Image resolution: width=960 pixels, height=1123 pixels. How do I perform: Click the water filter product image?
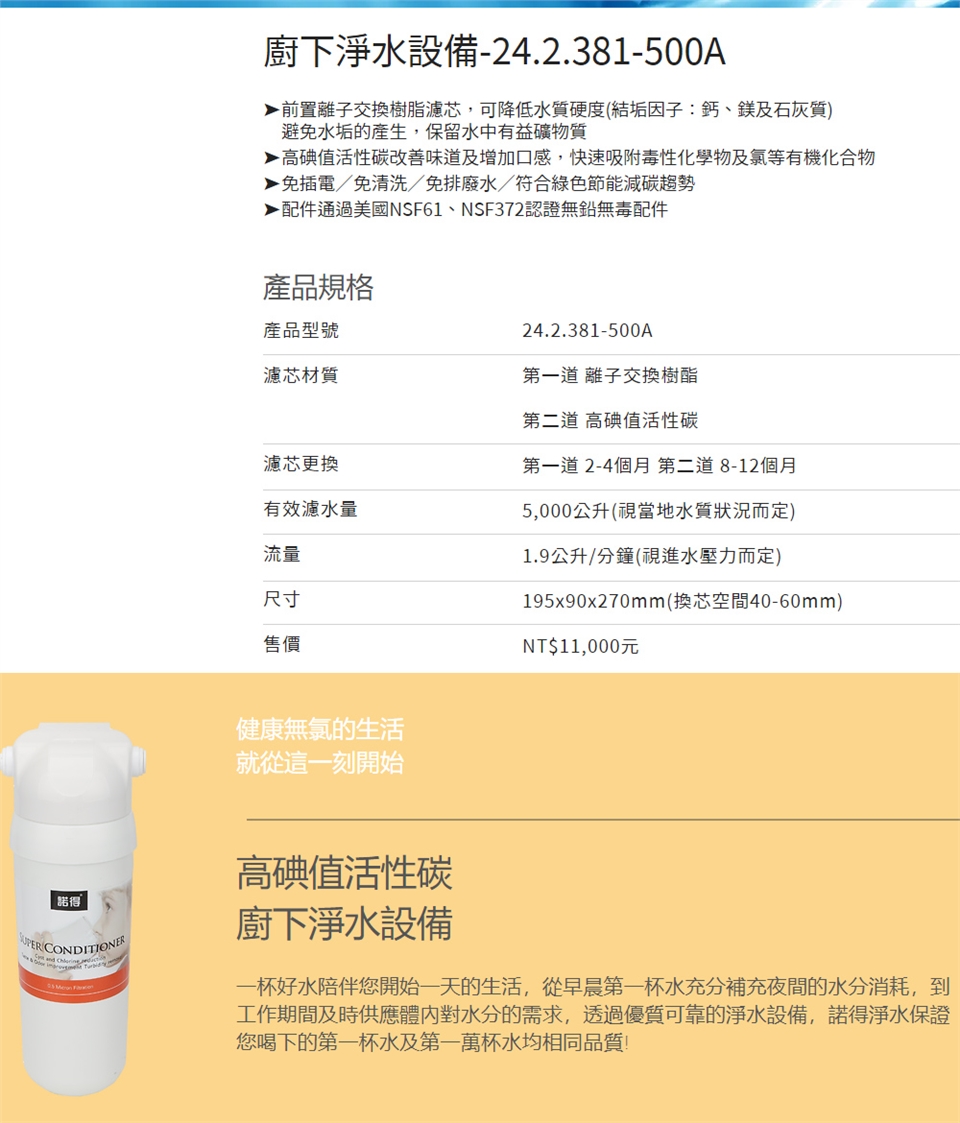[x=73, y=909]
